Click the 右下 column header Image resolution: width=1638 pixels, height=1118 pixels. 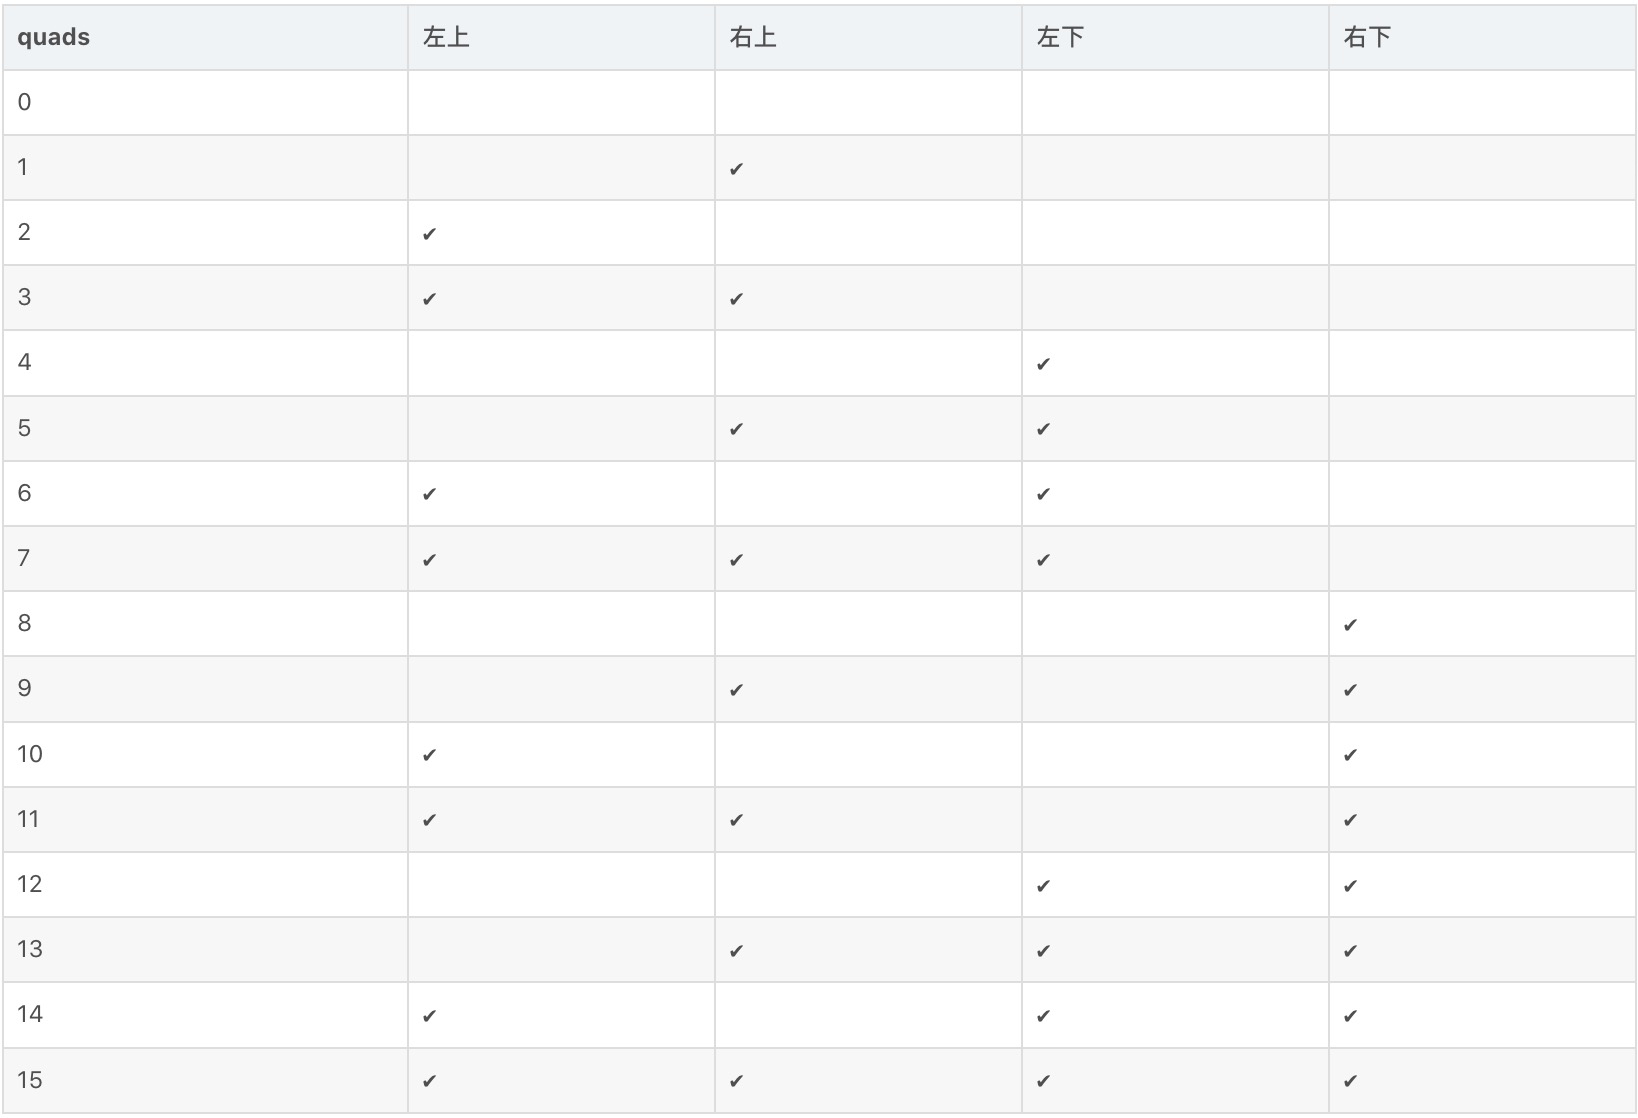(x=1367, y=38)
